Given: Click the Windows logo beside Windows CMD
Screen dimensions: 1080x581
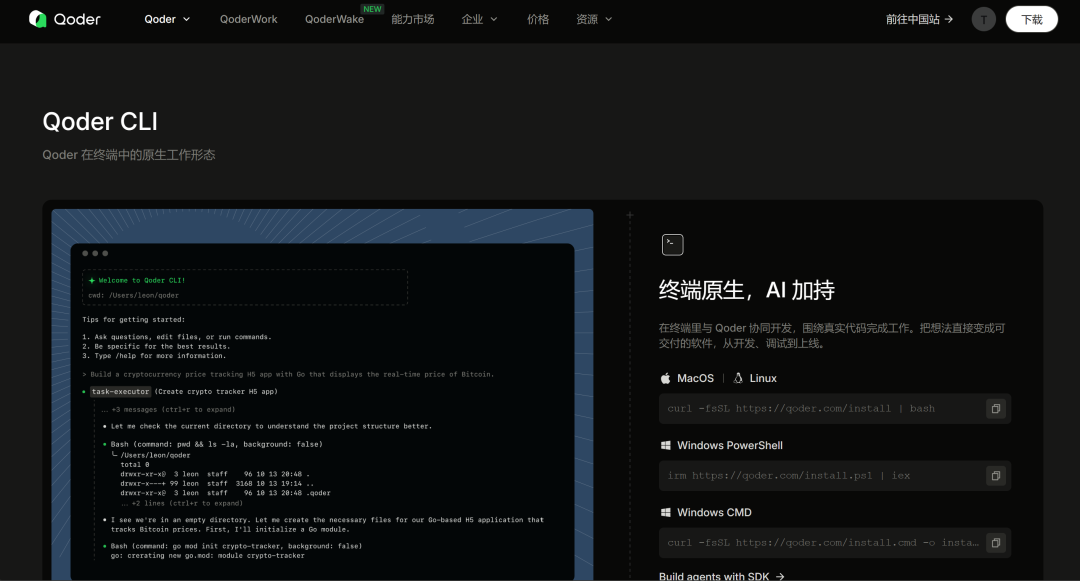Looking at the screenshot, I should tap(665, 512).
